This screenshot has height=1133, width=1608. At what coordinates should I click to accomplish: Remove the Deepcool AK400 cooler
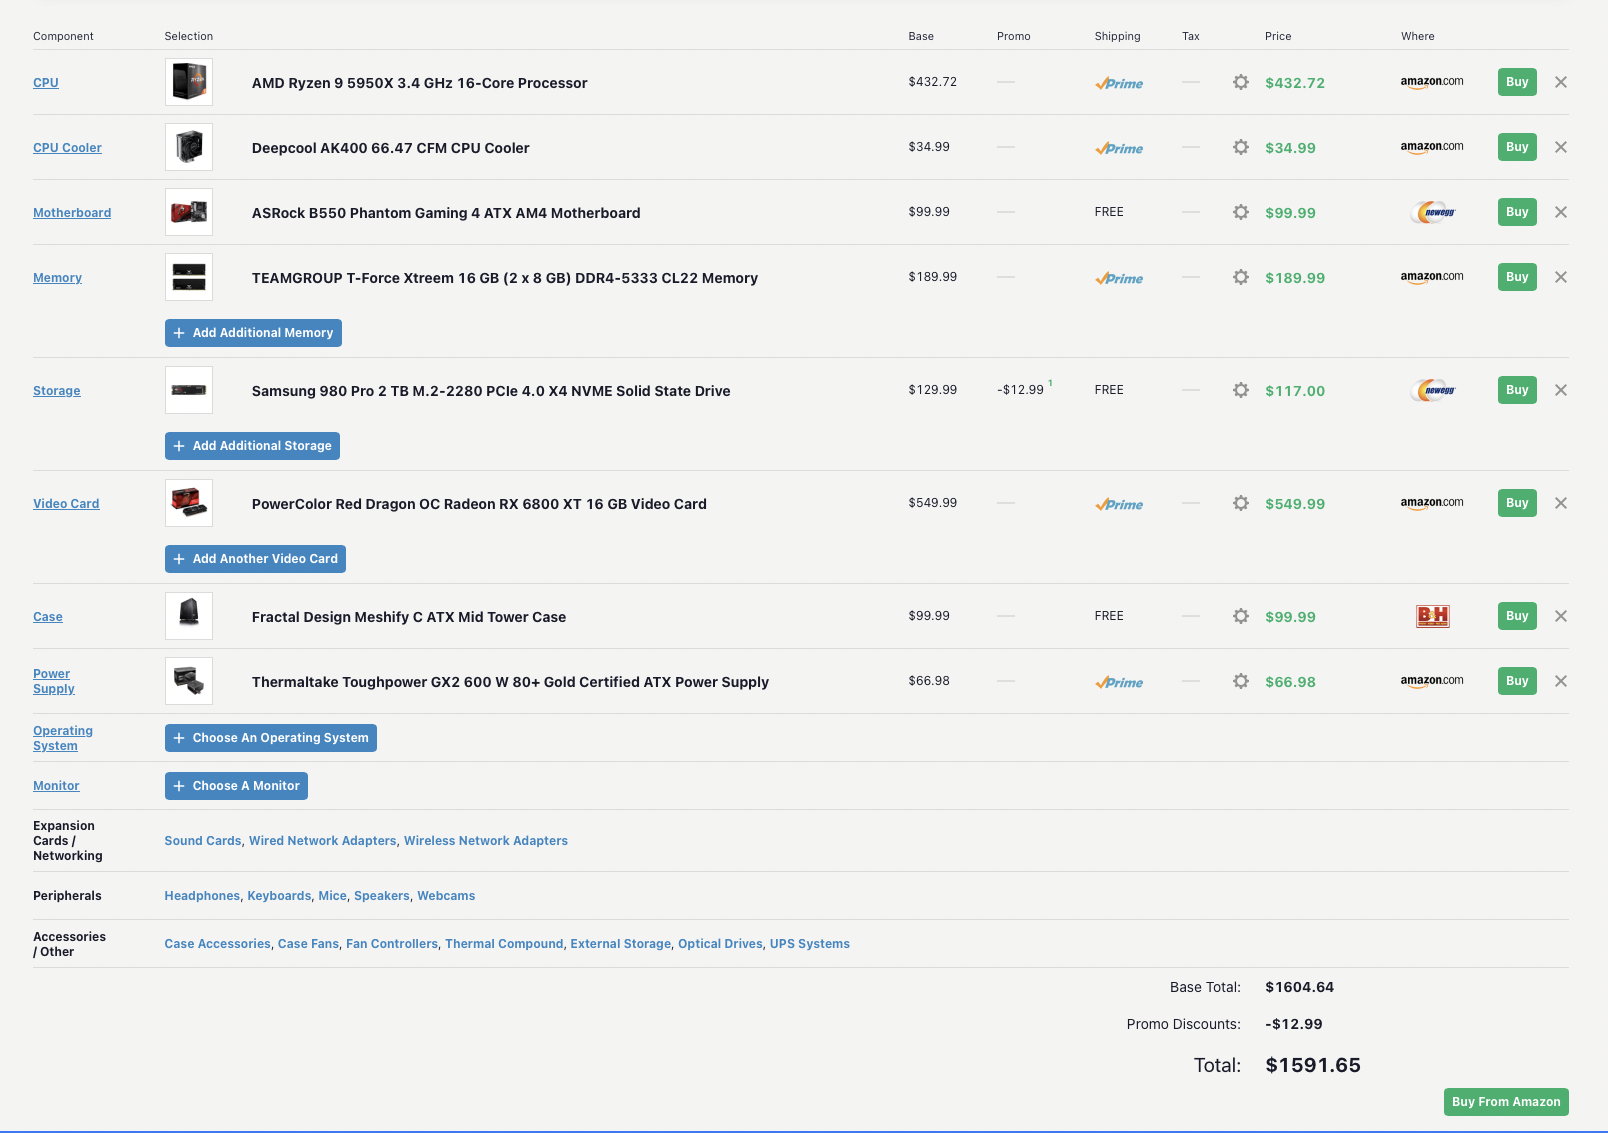[x=1561, y=147]
